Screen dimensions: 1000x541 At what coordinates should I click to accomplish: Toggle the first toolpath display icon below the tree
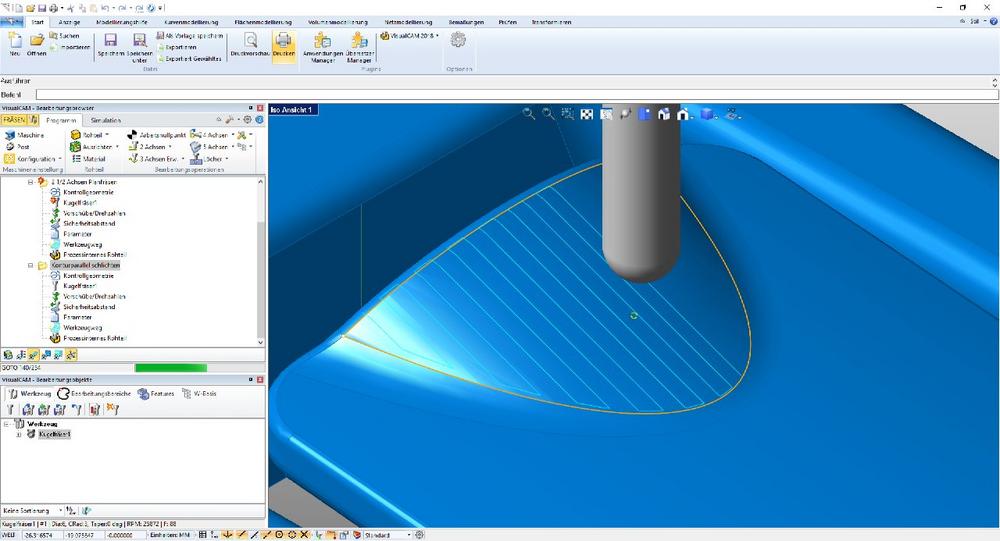click(x=9, y=354)
